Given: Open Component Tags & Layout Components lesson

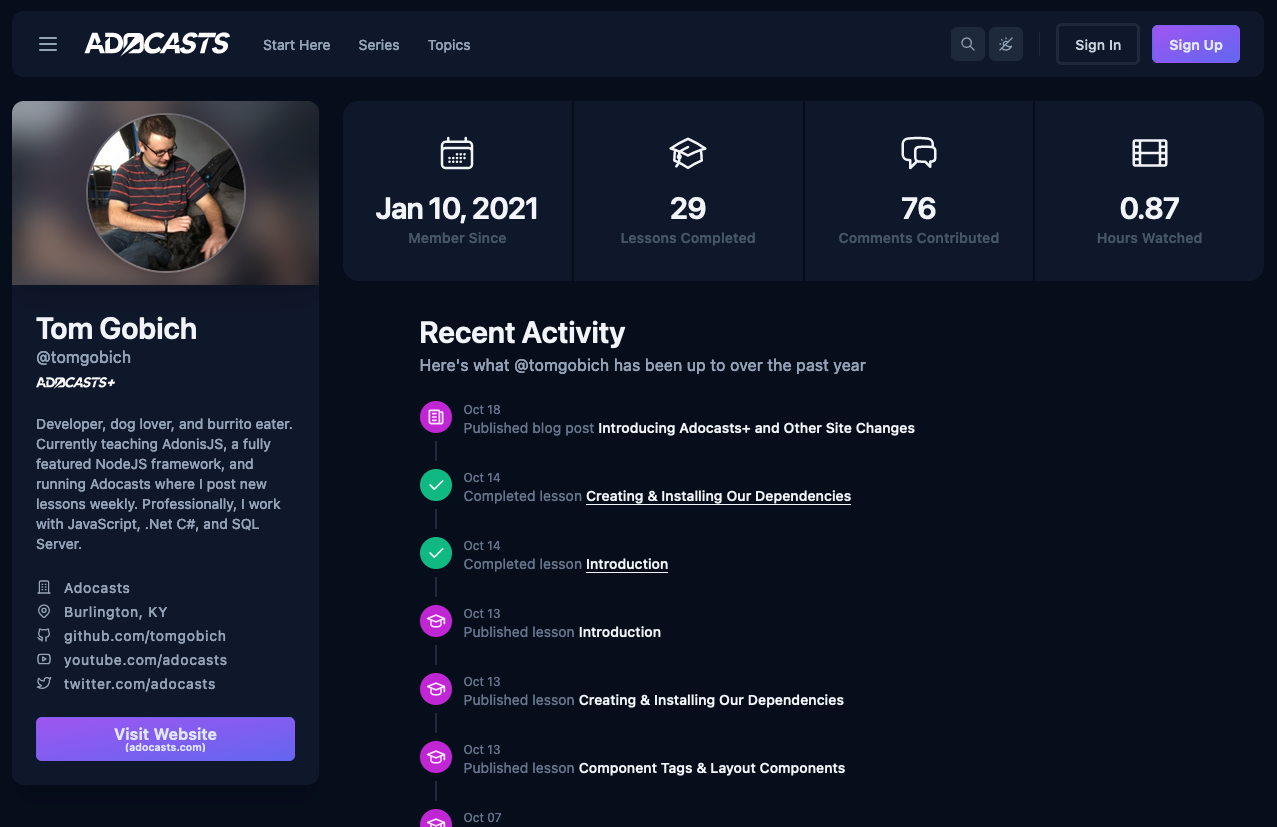Looking at the screenshot, I should (x=712, y=768).
